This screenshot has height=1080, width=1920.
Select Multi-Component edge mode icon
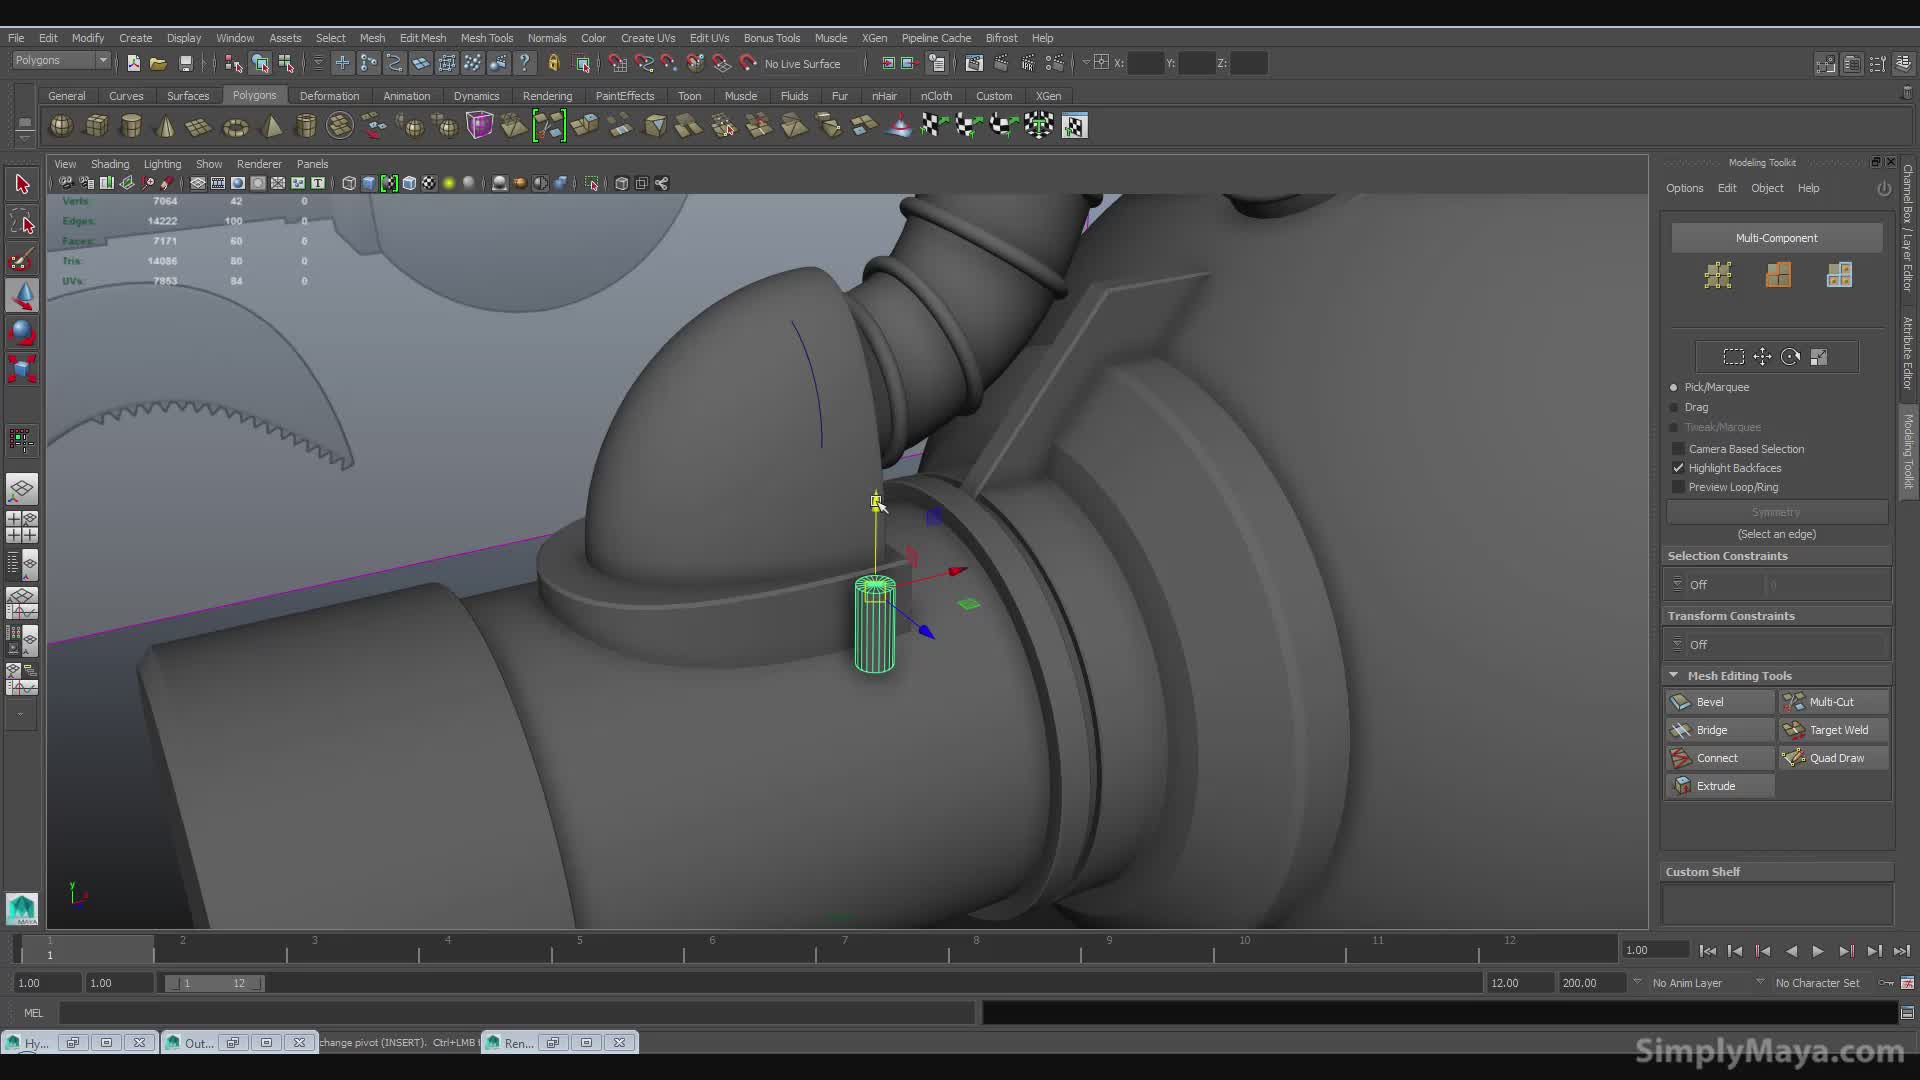(x=1778, y=275)
